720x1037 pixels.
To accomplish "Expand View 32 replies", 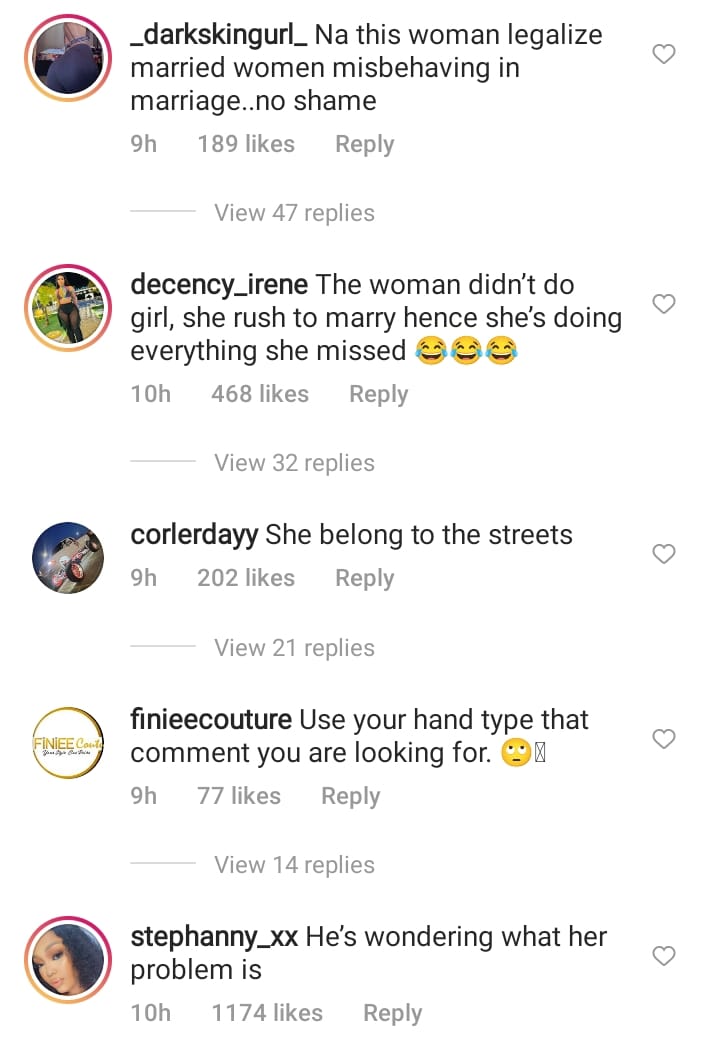I will point(294,463).
